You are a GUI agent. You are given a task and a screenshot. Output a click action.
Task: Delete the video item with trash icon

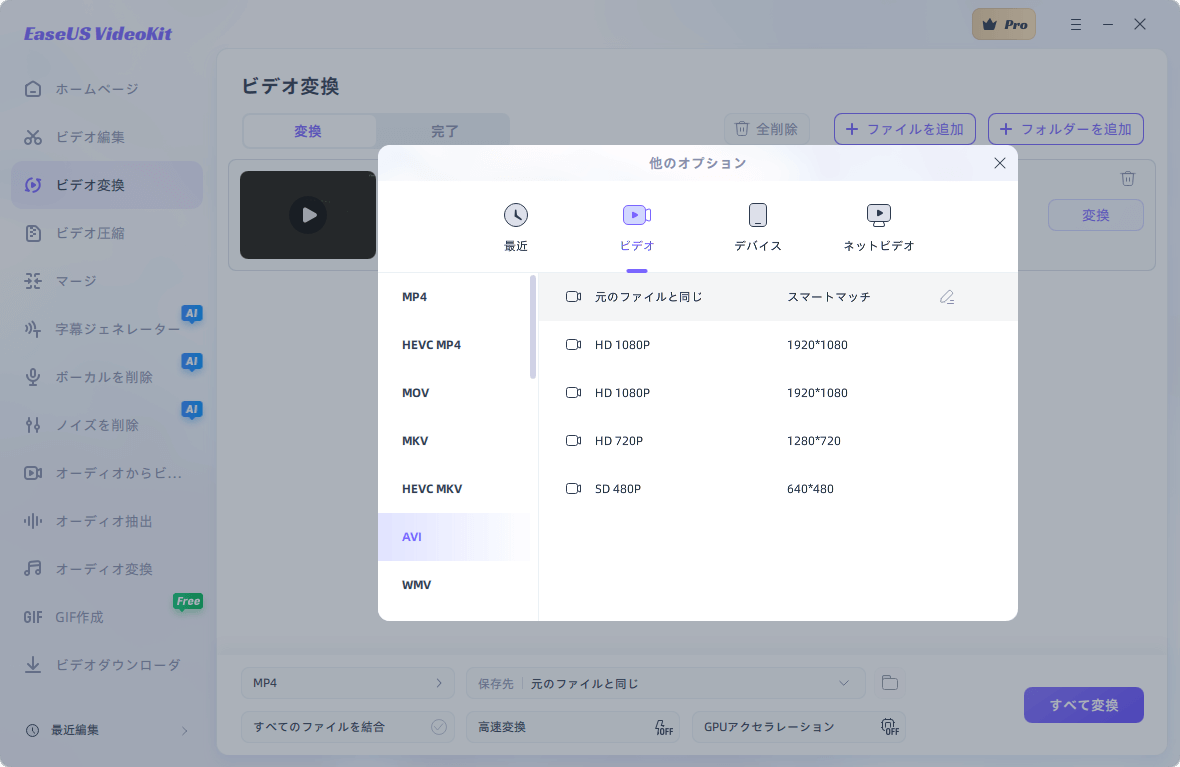1127,178
